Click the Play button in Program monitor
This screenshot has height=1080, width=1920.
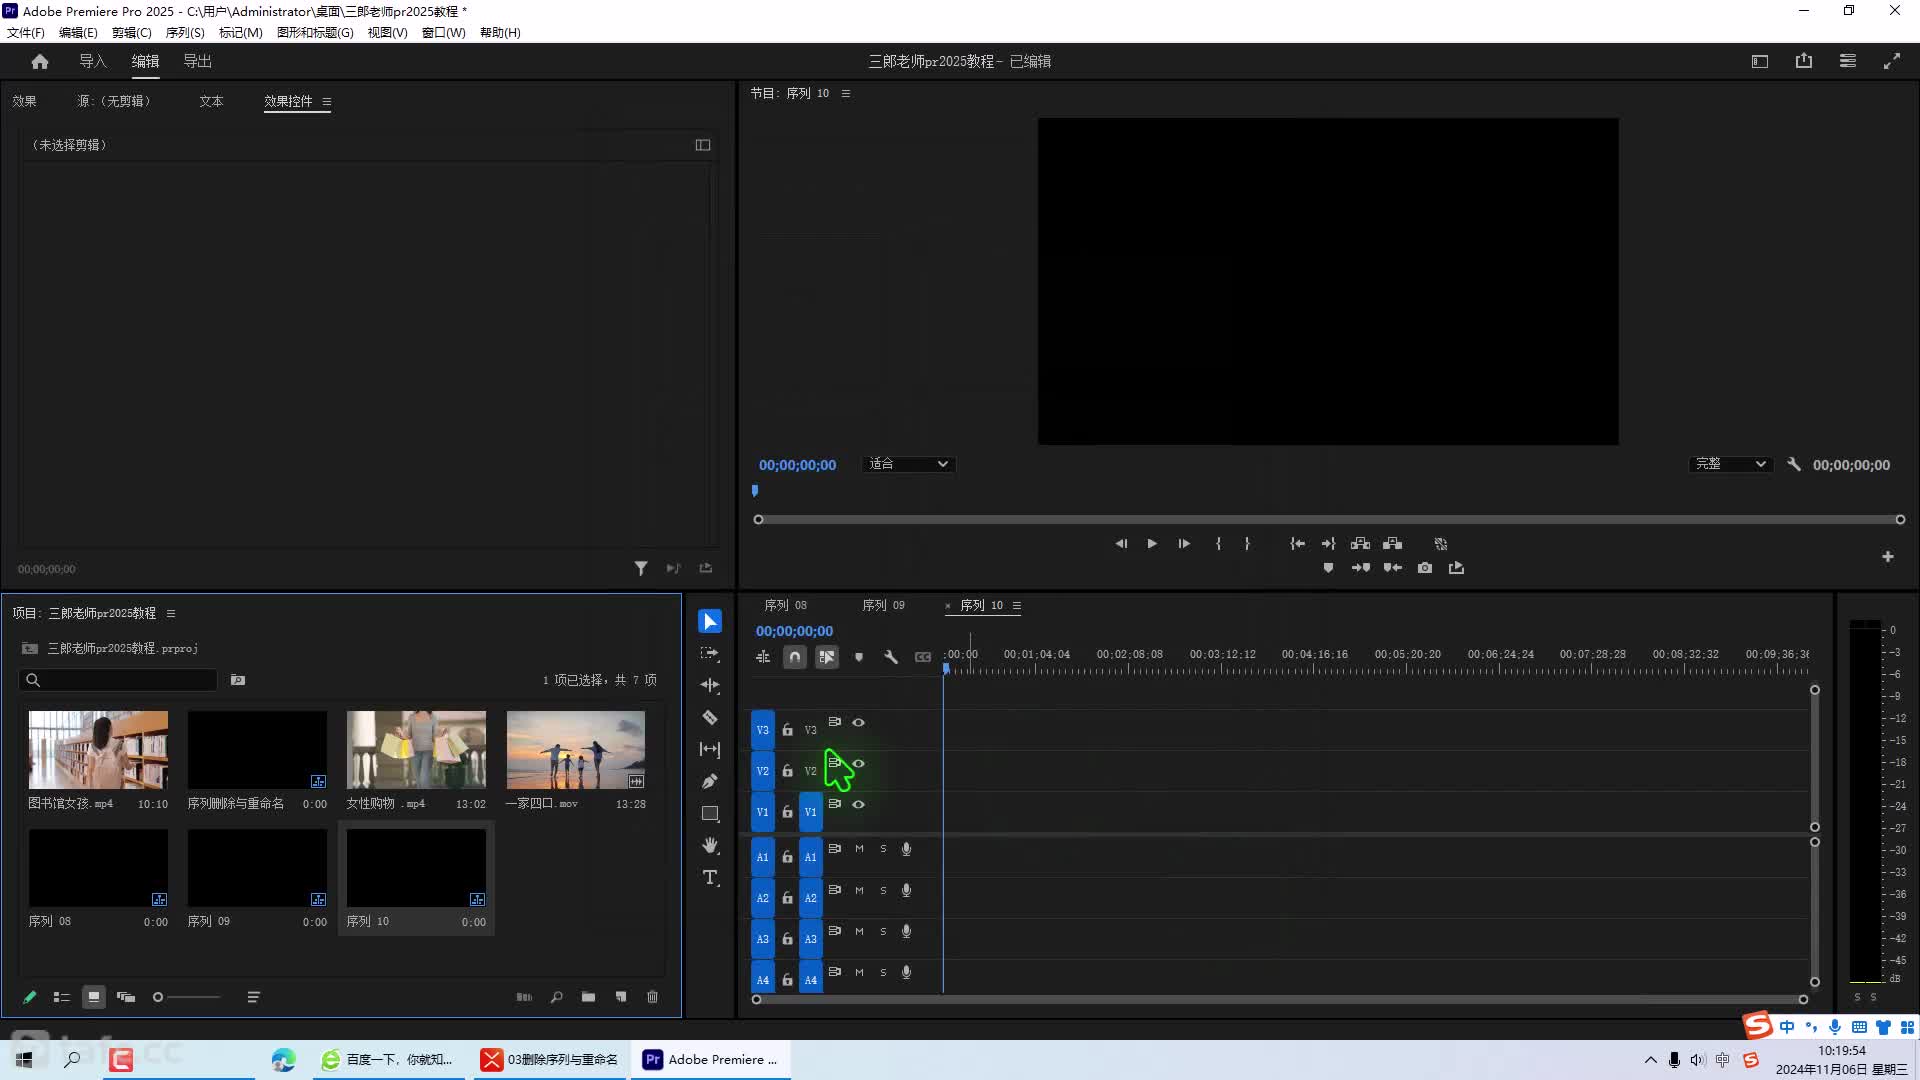coord(1152,544)
